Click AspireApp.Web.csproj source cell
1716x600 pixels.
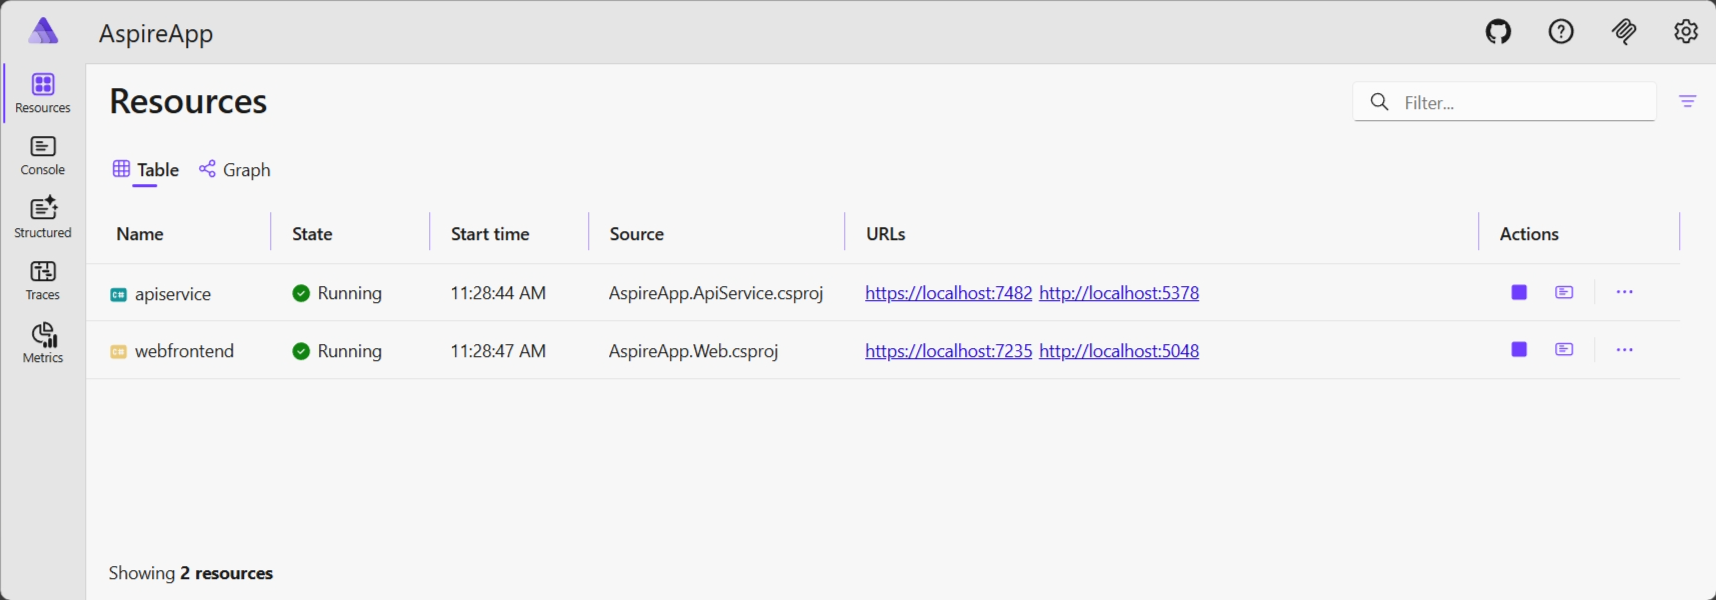tap(693, 351)
